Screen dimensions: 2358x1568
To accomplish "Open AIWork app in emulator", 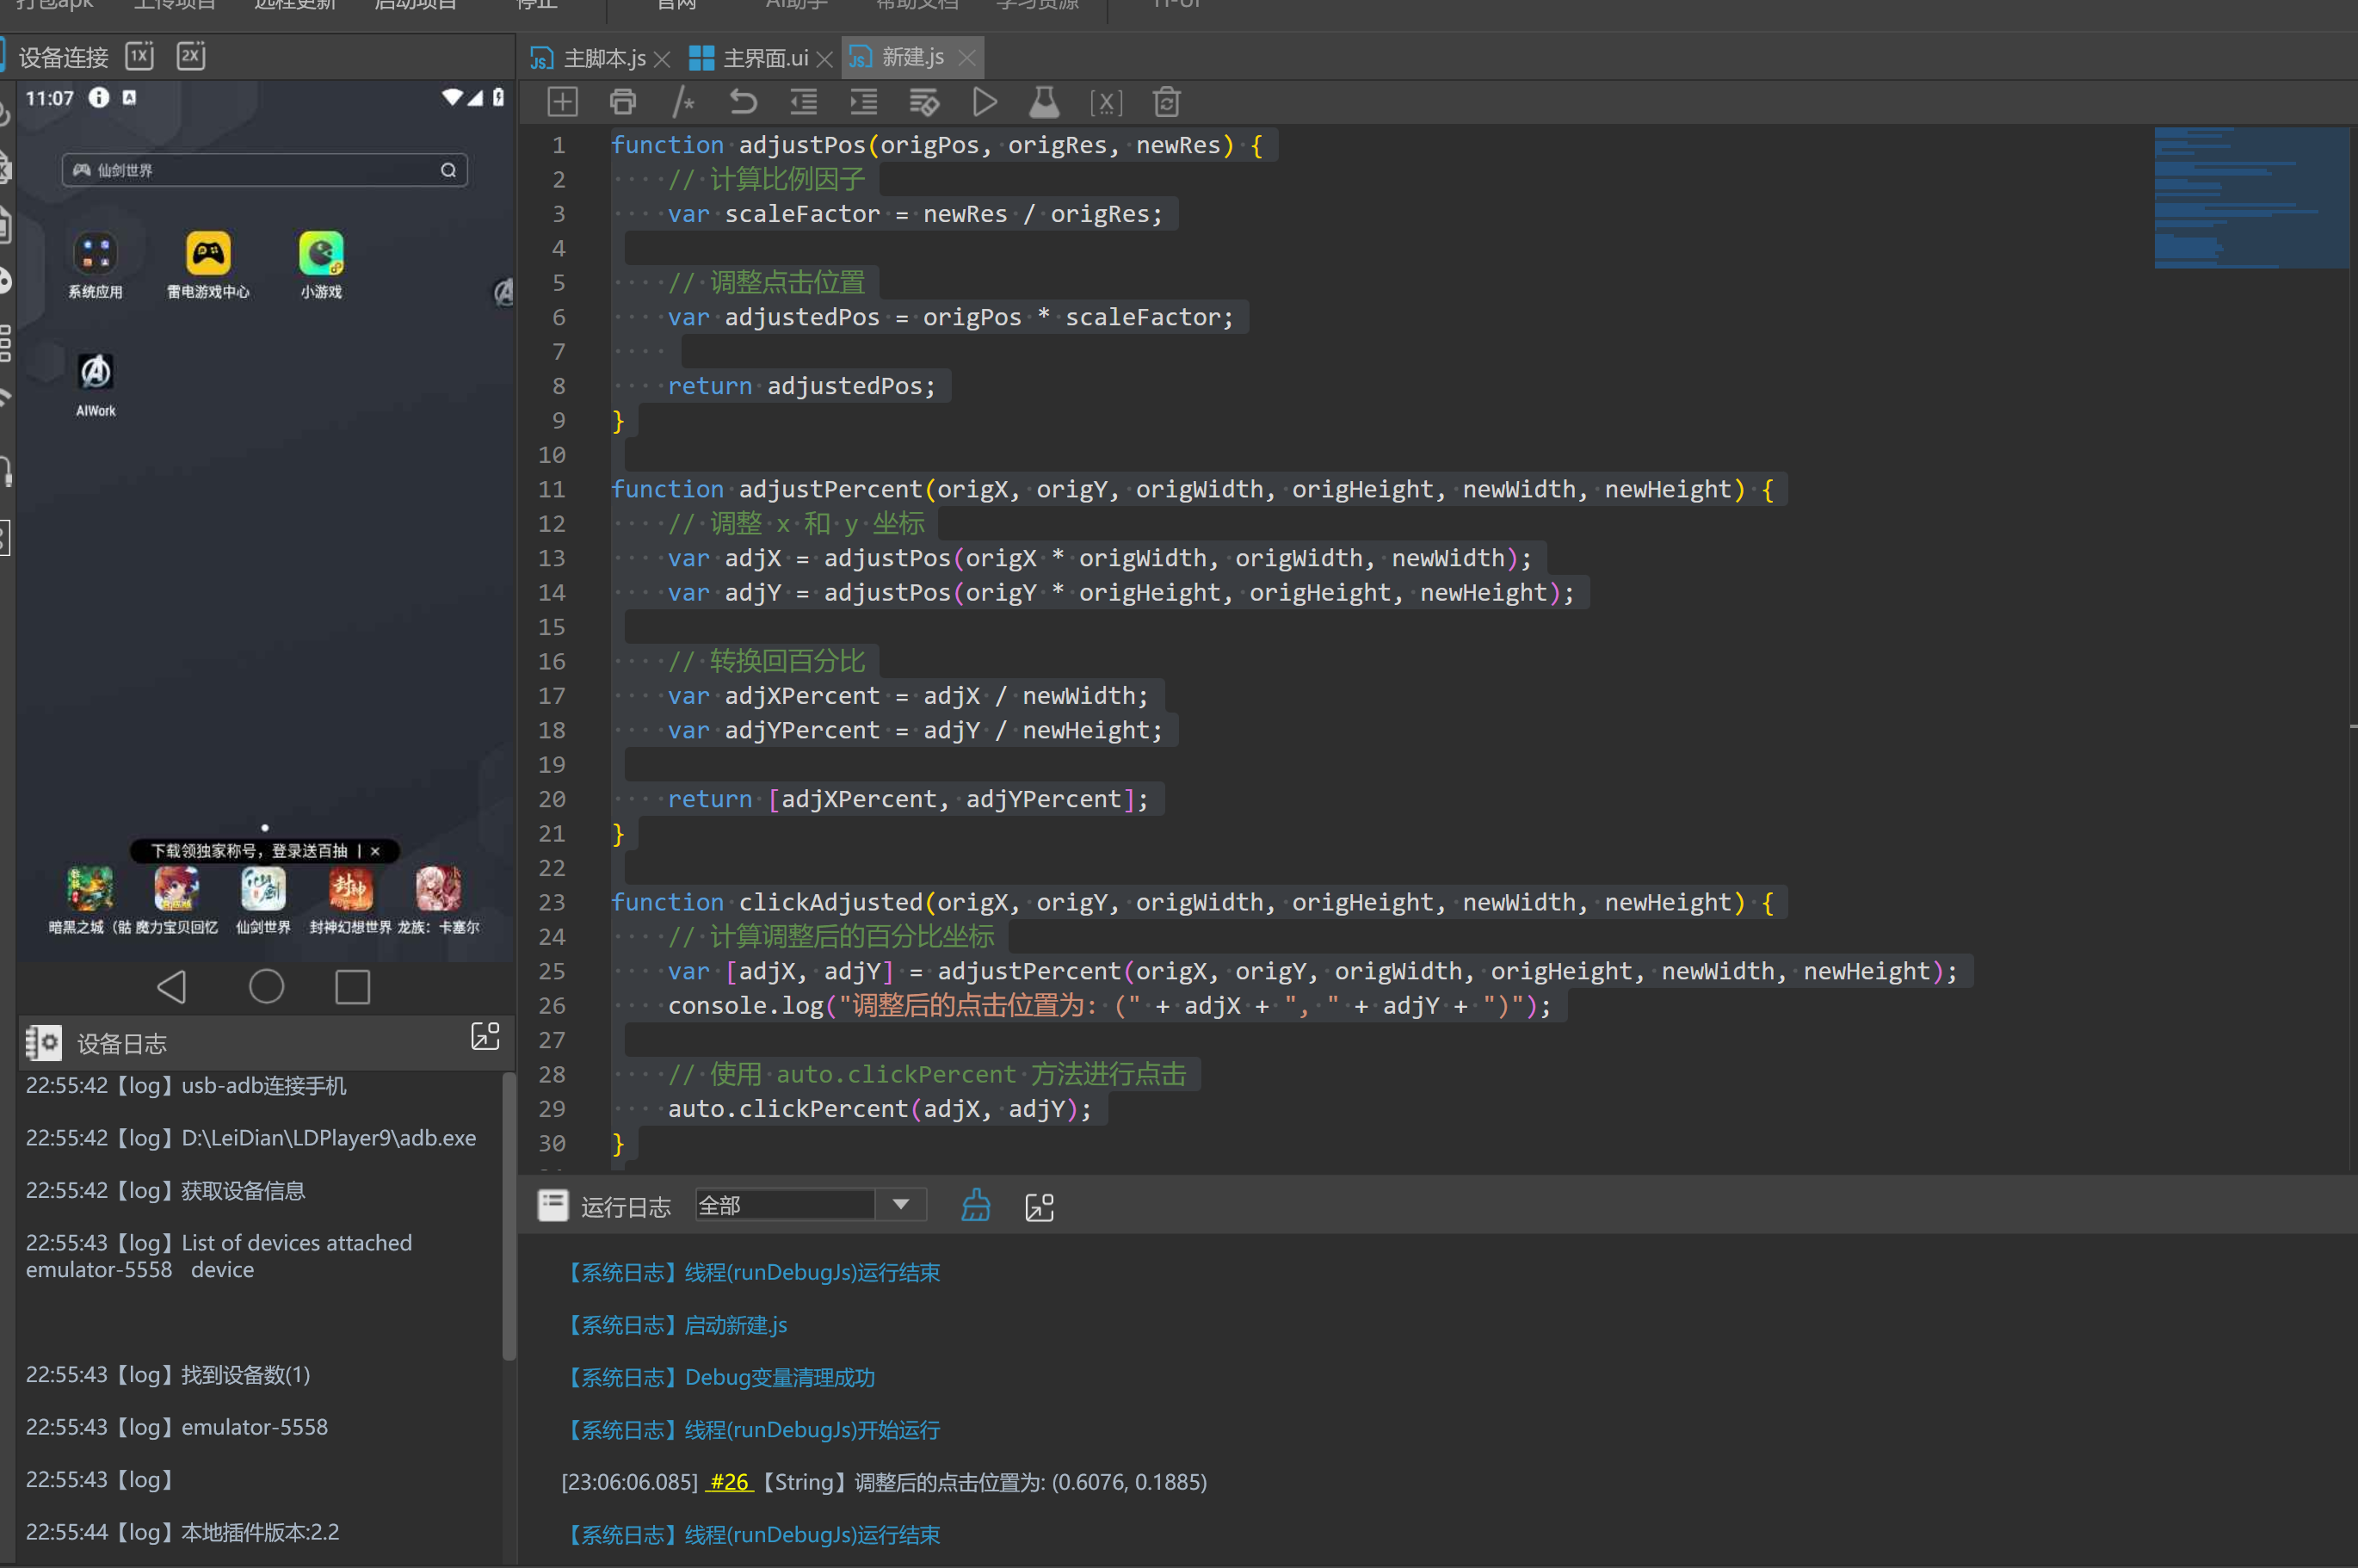I will click(x=96, y=384).
